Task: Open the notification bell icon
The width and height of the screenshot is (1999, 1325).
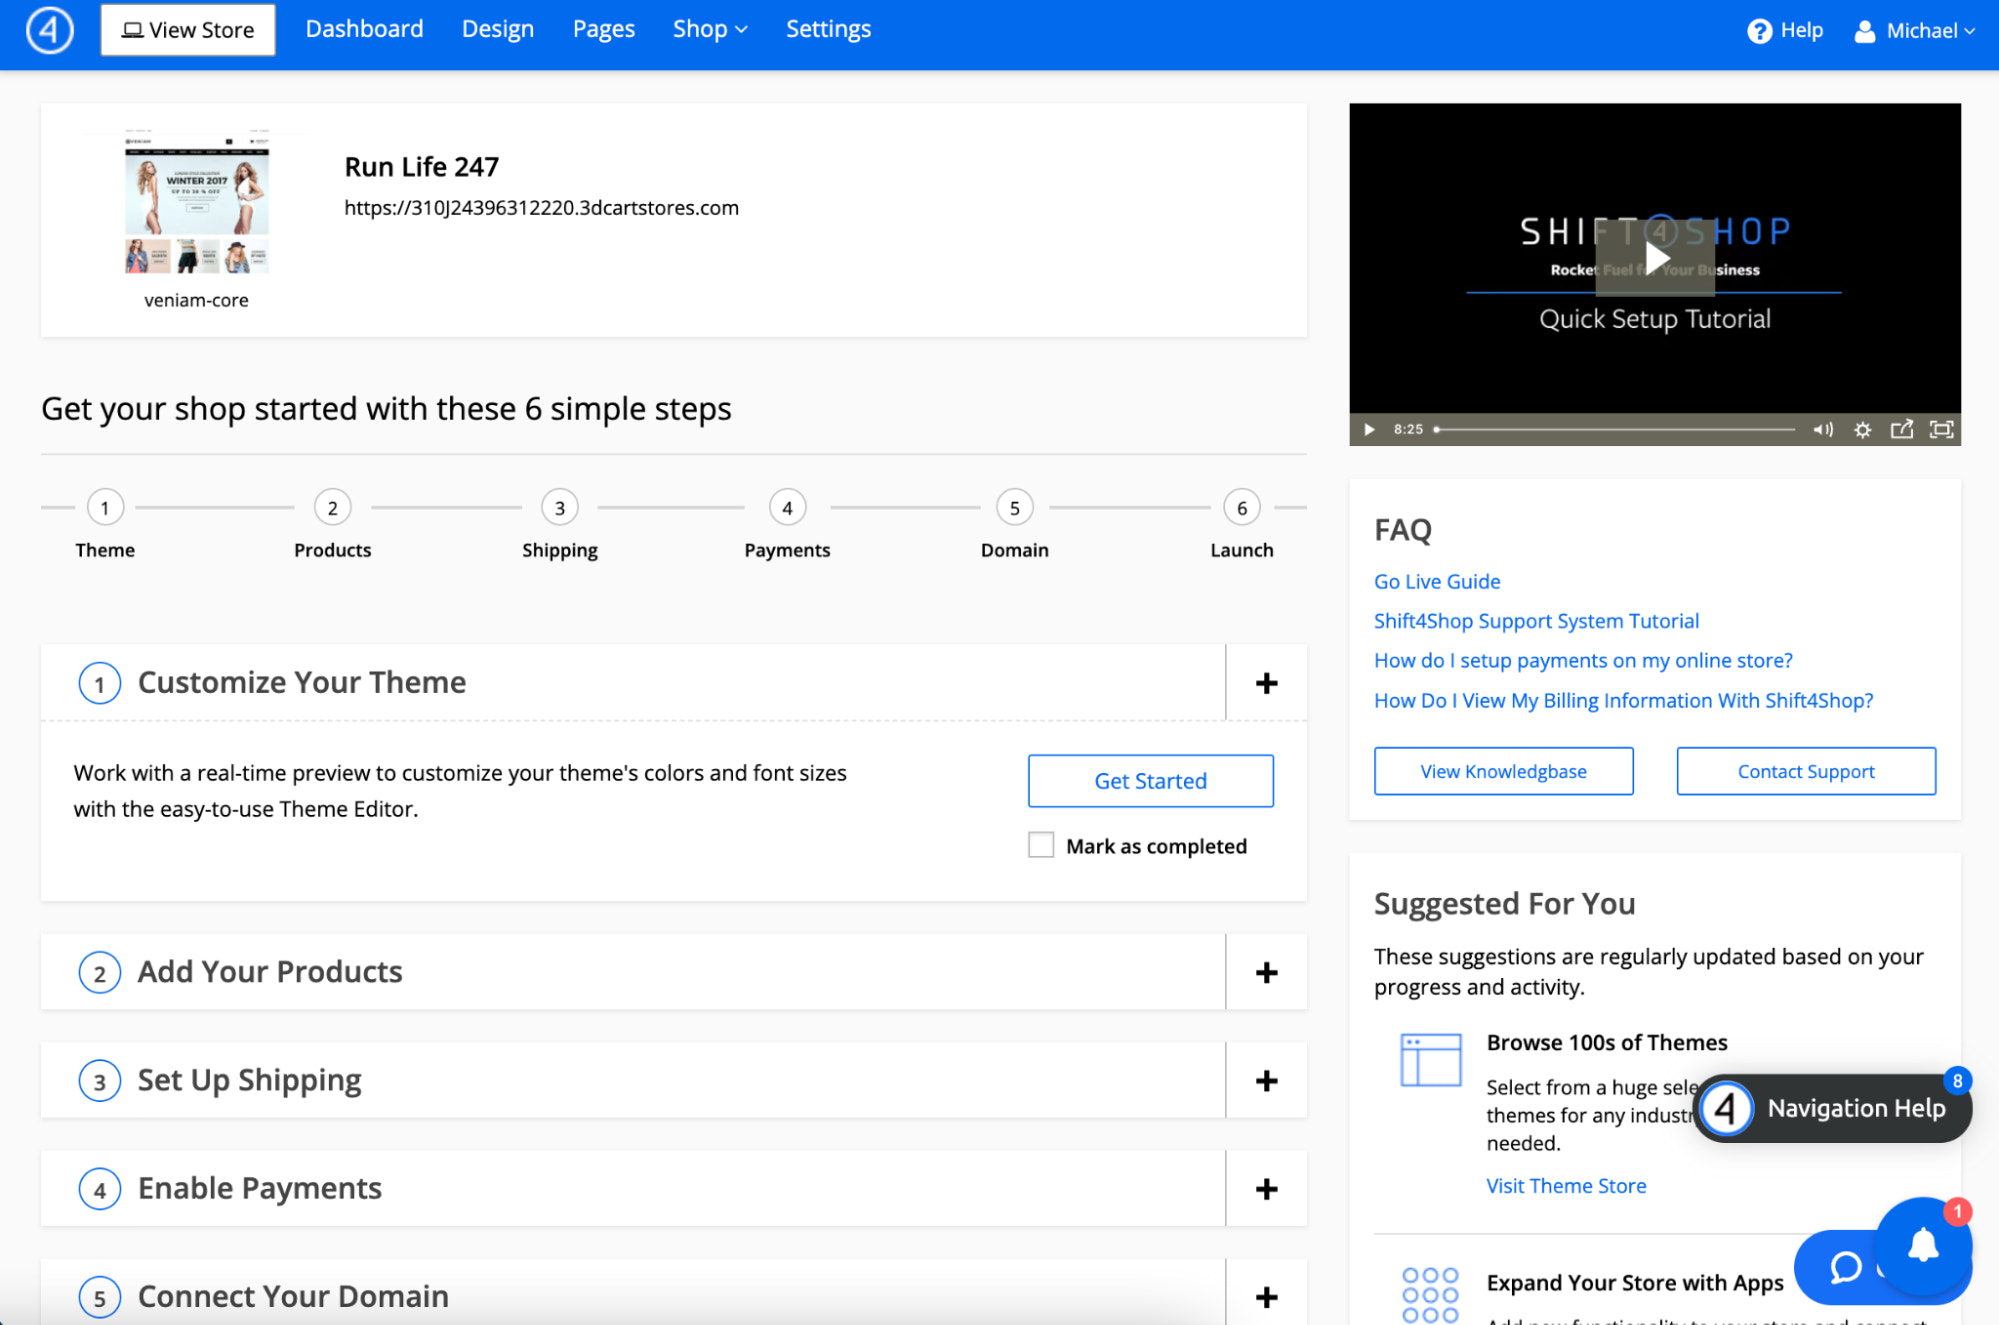Action: [1923, 1246]
